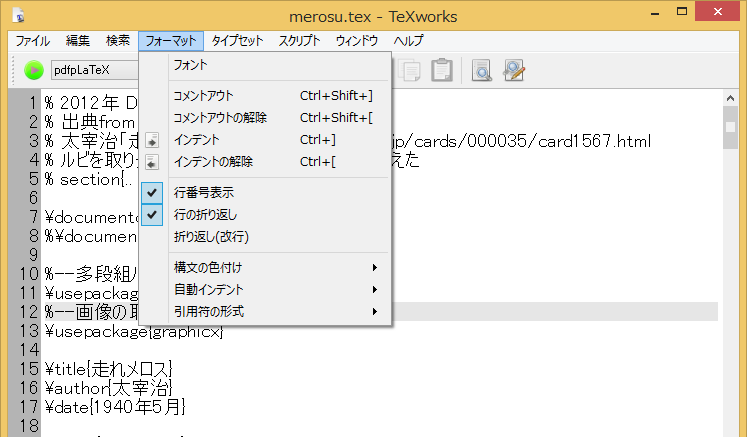This screenshot has width=747, height=437.
Task: Click the Copy icon in toolbar
Action: [x=408, y=70]
